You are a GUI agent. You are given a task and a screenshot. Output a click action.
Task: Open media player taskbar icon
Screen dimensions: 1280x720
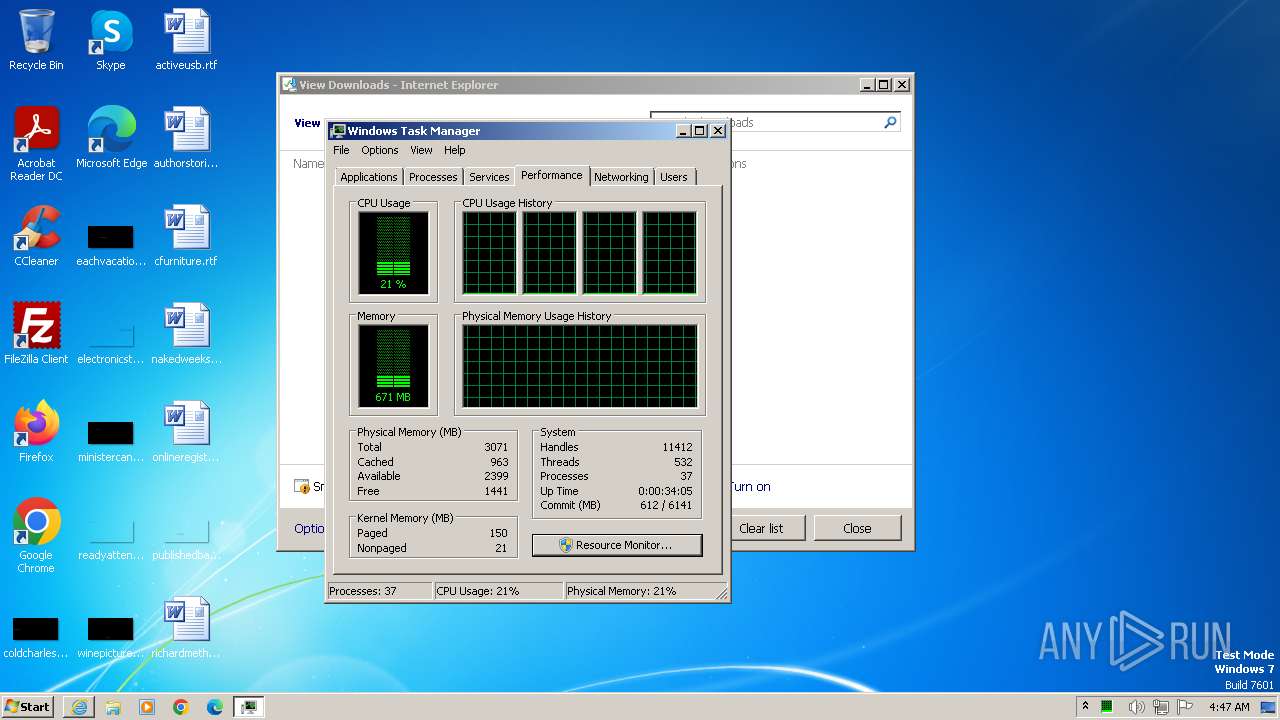147,707
